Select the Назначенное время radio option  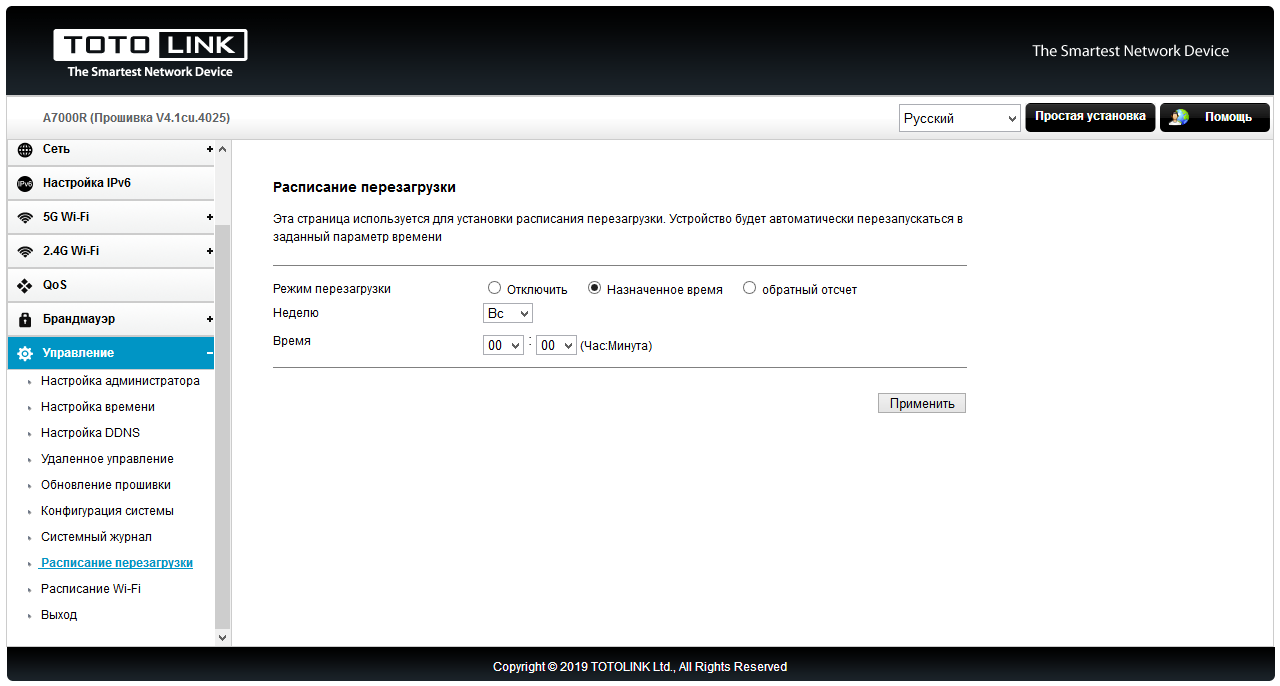pyautogui.click(x=594, y=288)
